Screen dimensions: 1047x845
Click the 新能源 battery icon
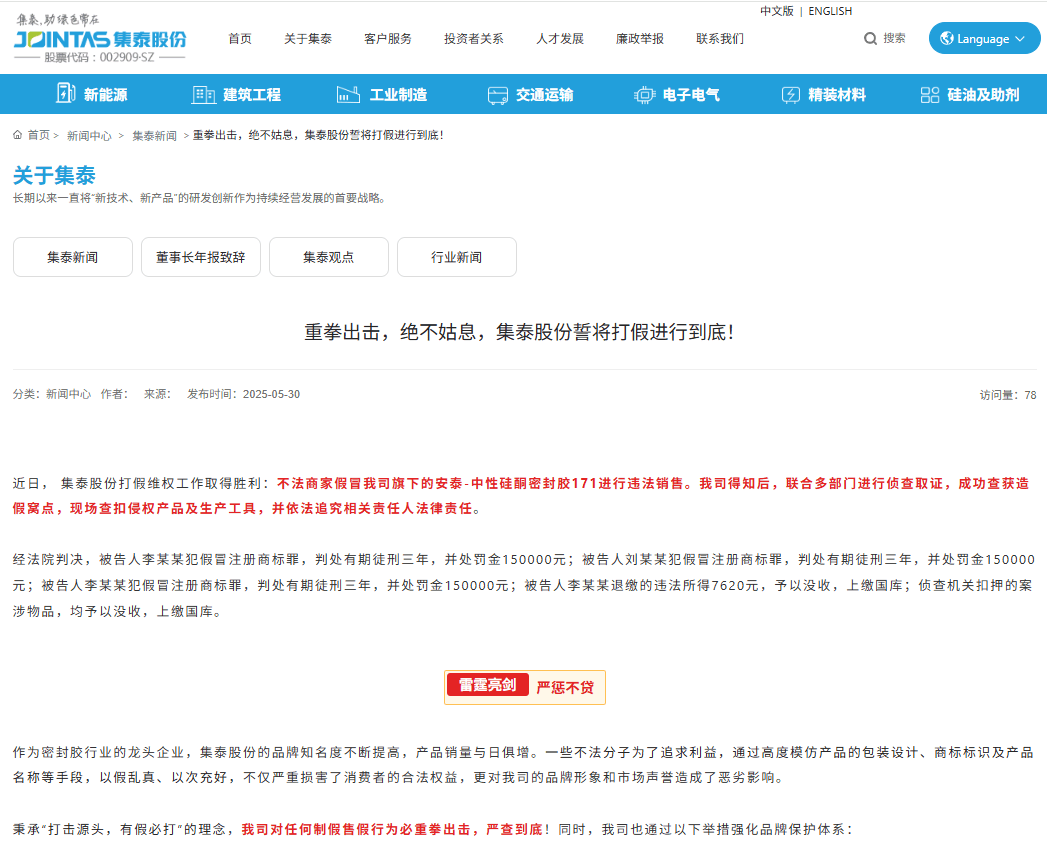pyautogui.click(x=65, y=94)
